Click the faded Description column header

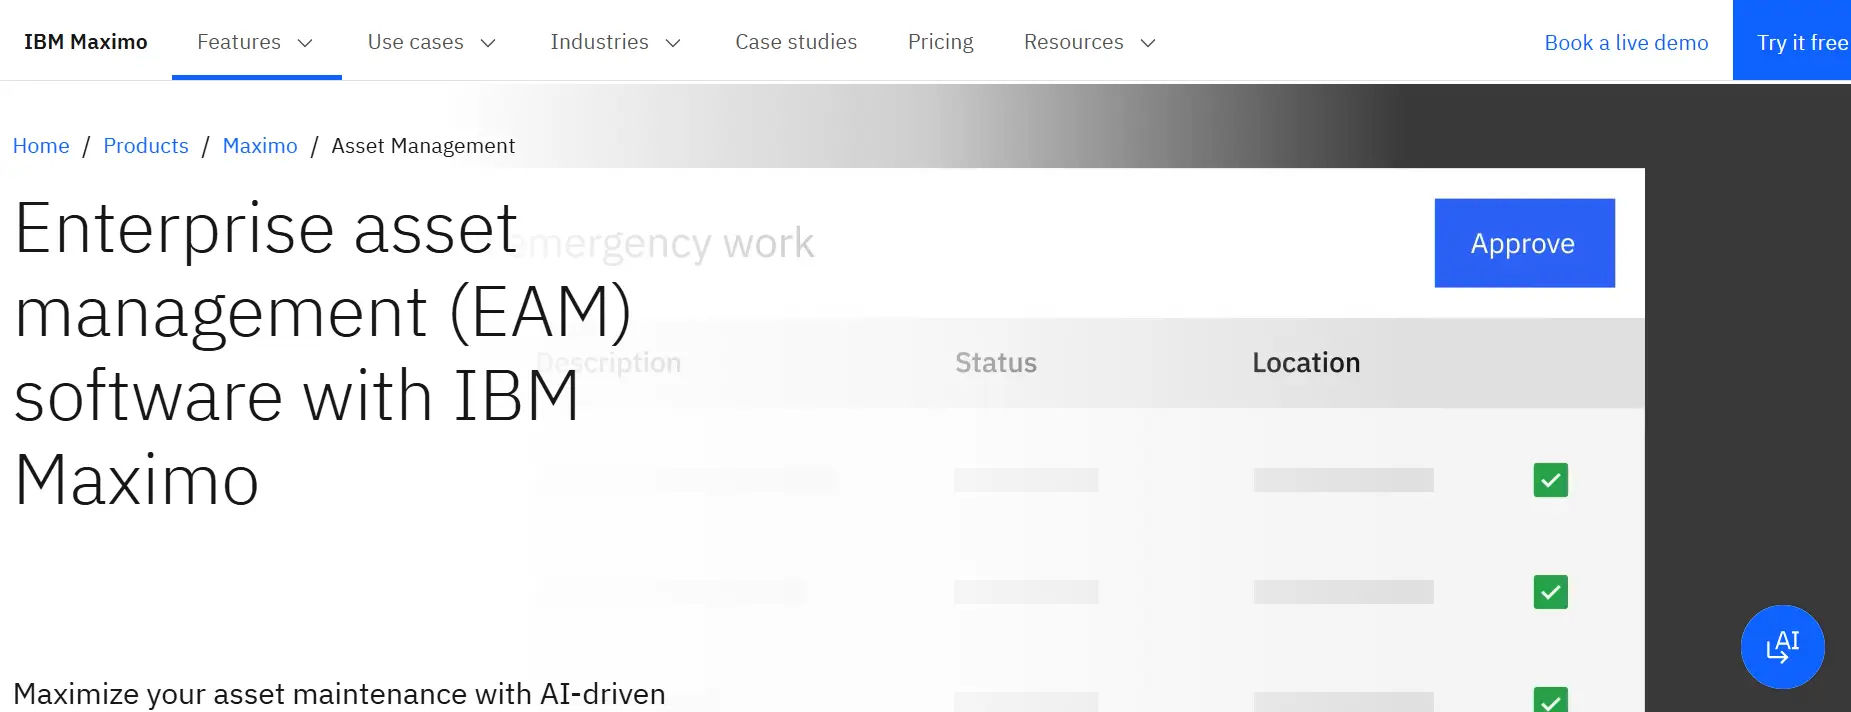(x=609, y=363)
